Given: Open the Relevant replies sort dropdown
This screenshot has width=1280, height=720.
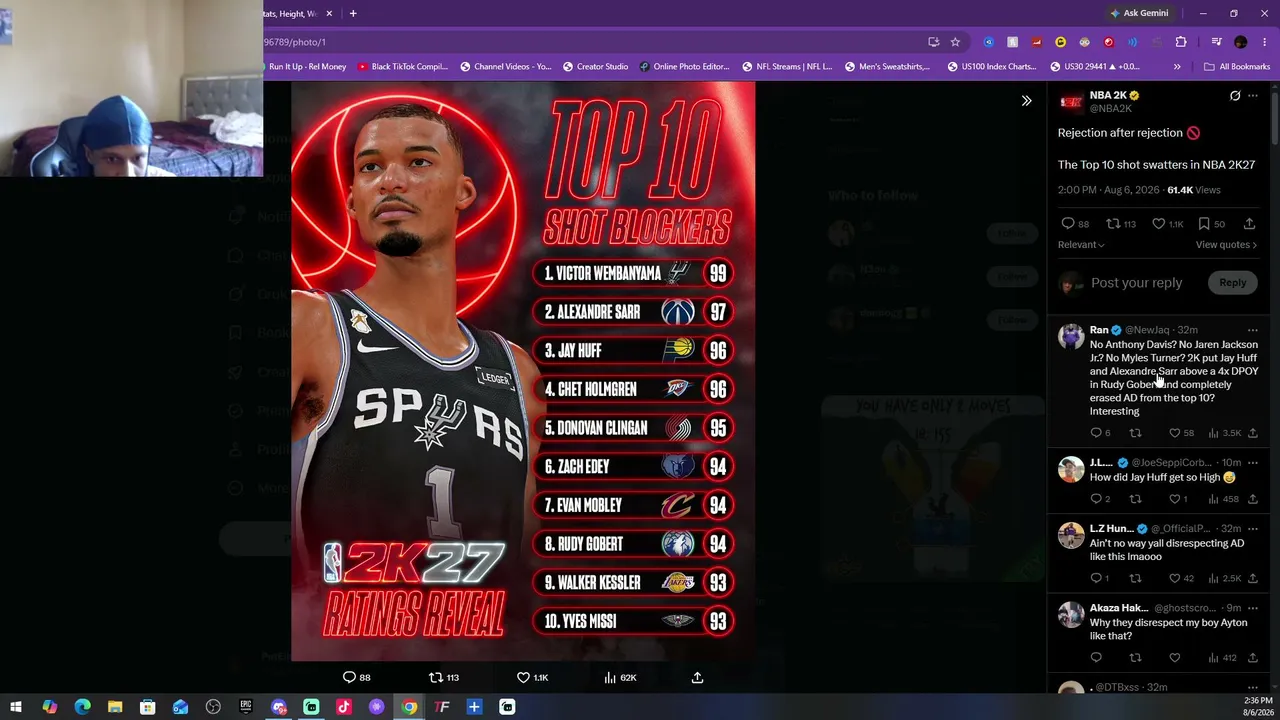Looking at the screenshot, I should (x=1081, y=245).
